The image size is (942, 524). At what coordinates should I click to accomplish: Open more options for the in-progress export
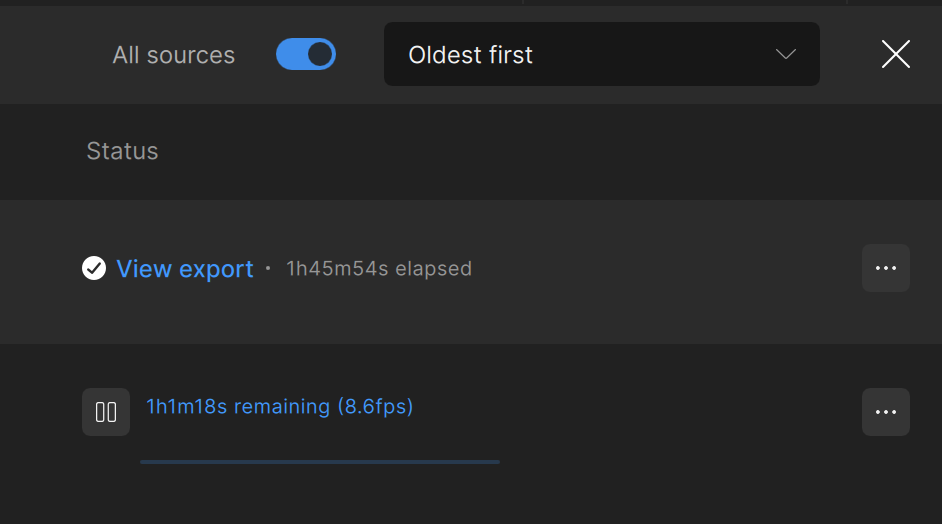[x=885, y=412]
